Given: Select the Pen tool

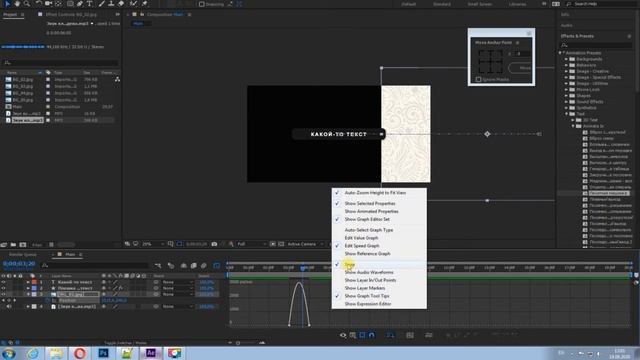Looking at the screenshot, I should (80, 4).
